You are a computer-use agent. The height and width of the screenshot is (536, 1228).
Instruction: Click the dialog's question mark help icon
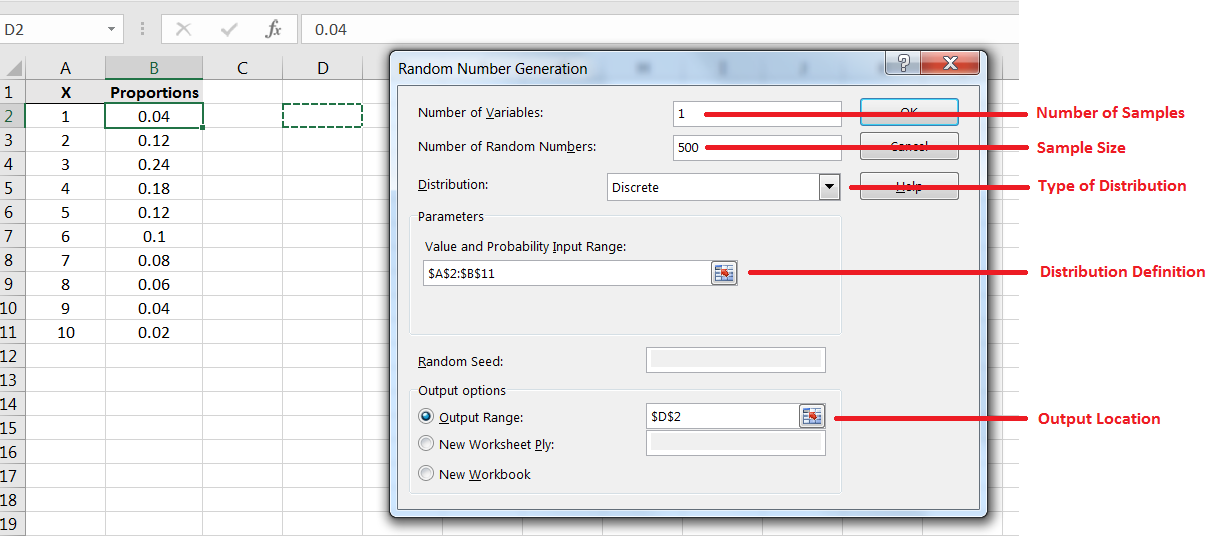(903, 65)
